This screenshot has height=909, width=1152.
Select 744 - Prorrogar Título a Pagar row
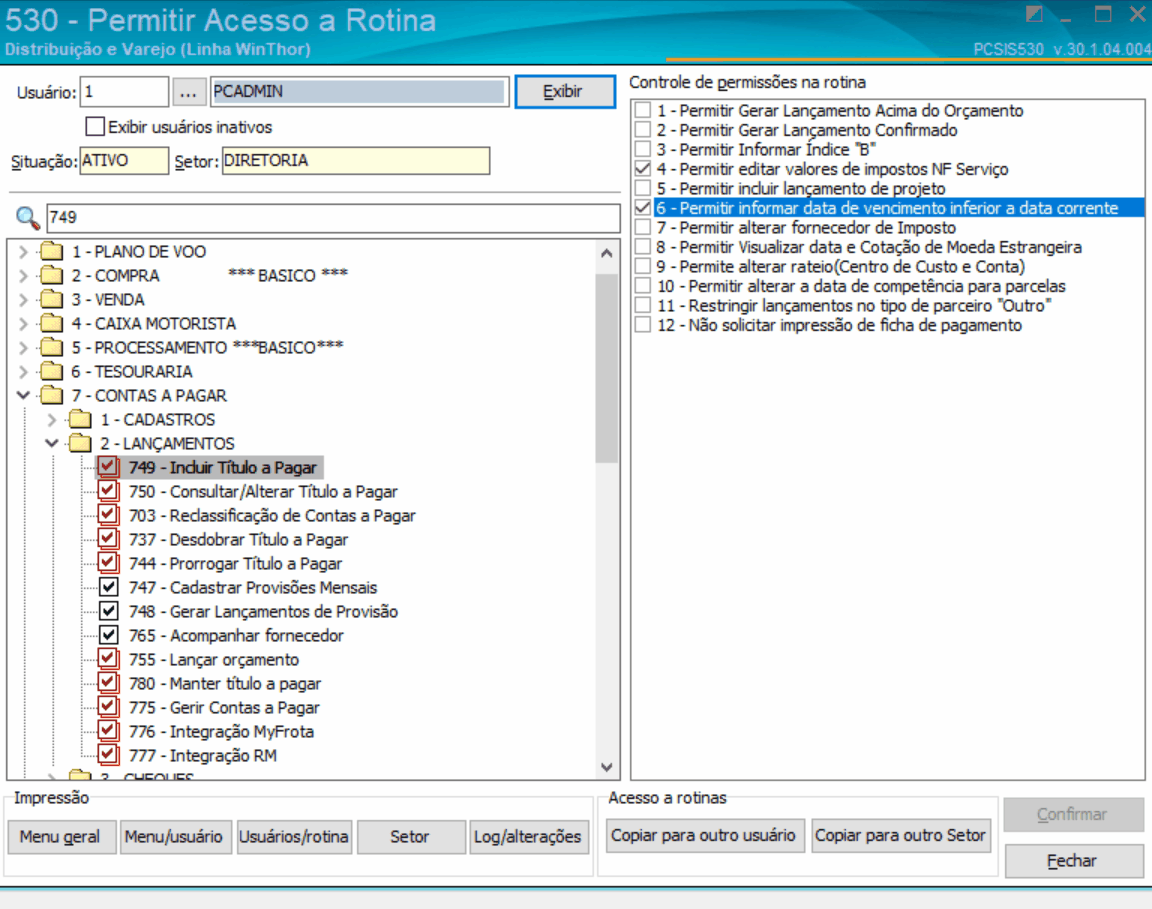235,564
